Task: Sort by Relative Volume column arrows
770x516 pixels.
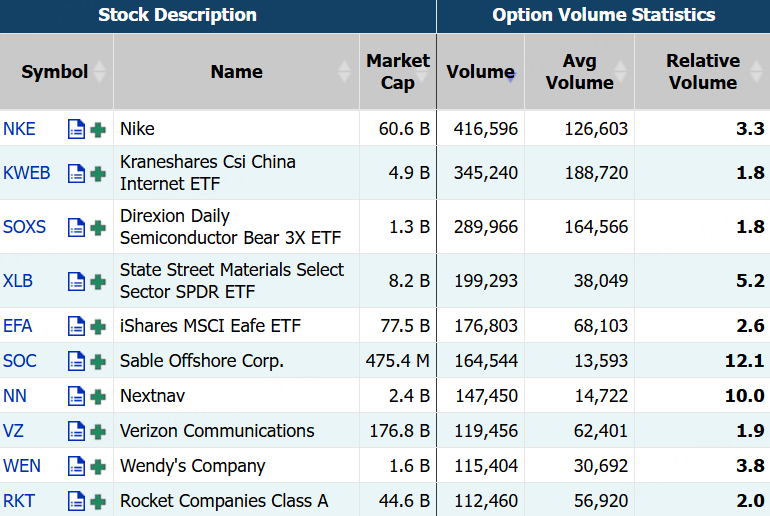Action: [x=756, y=72]
